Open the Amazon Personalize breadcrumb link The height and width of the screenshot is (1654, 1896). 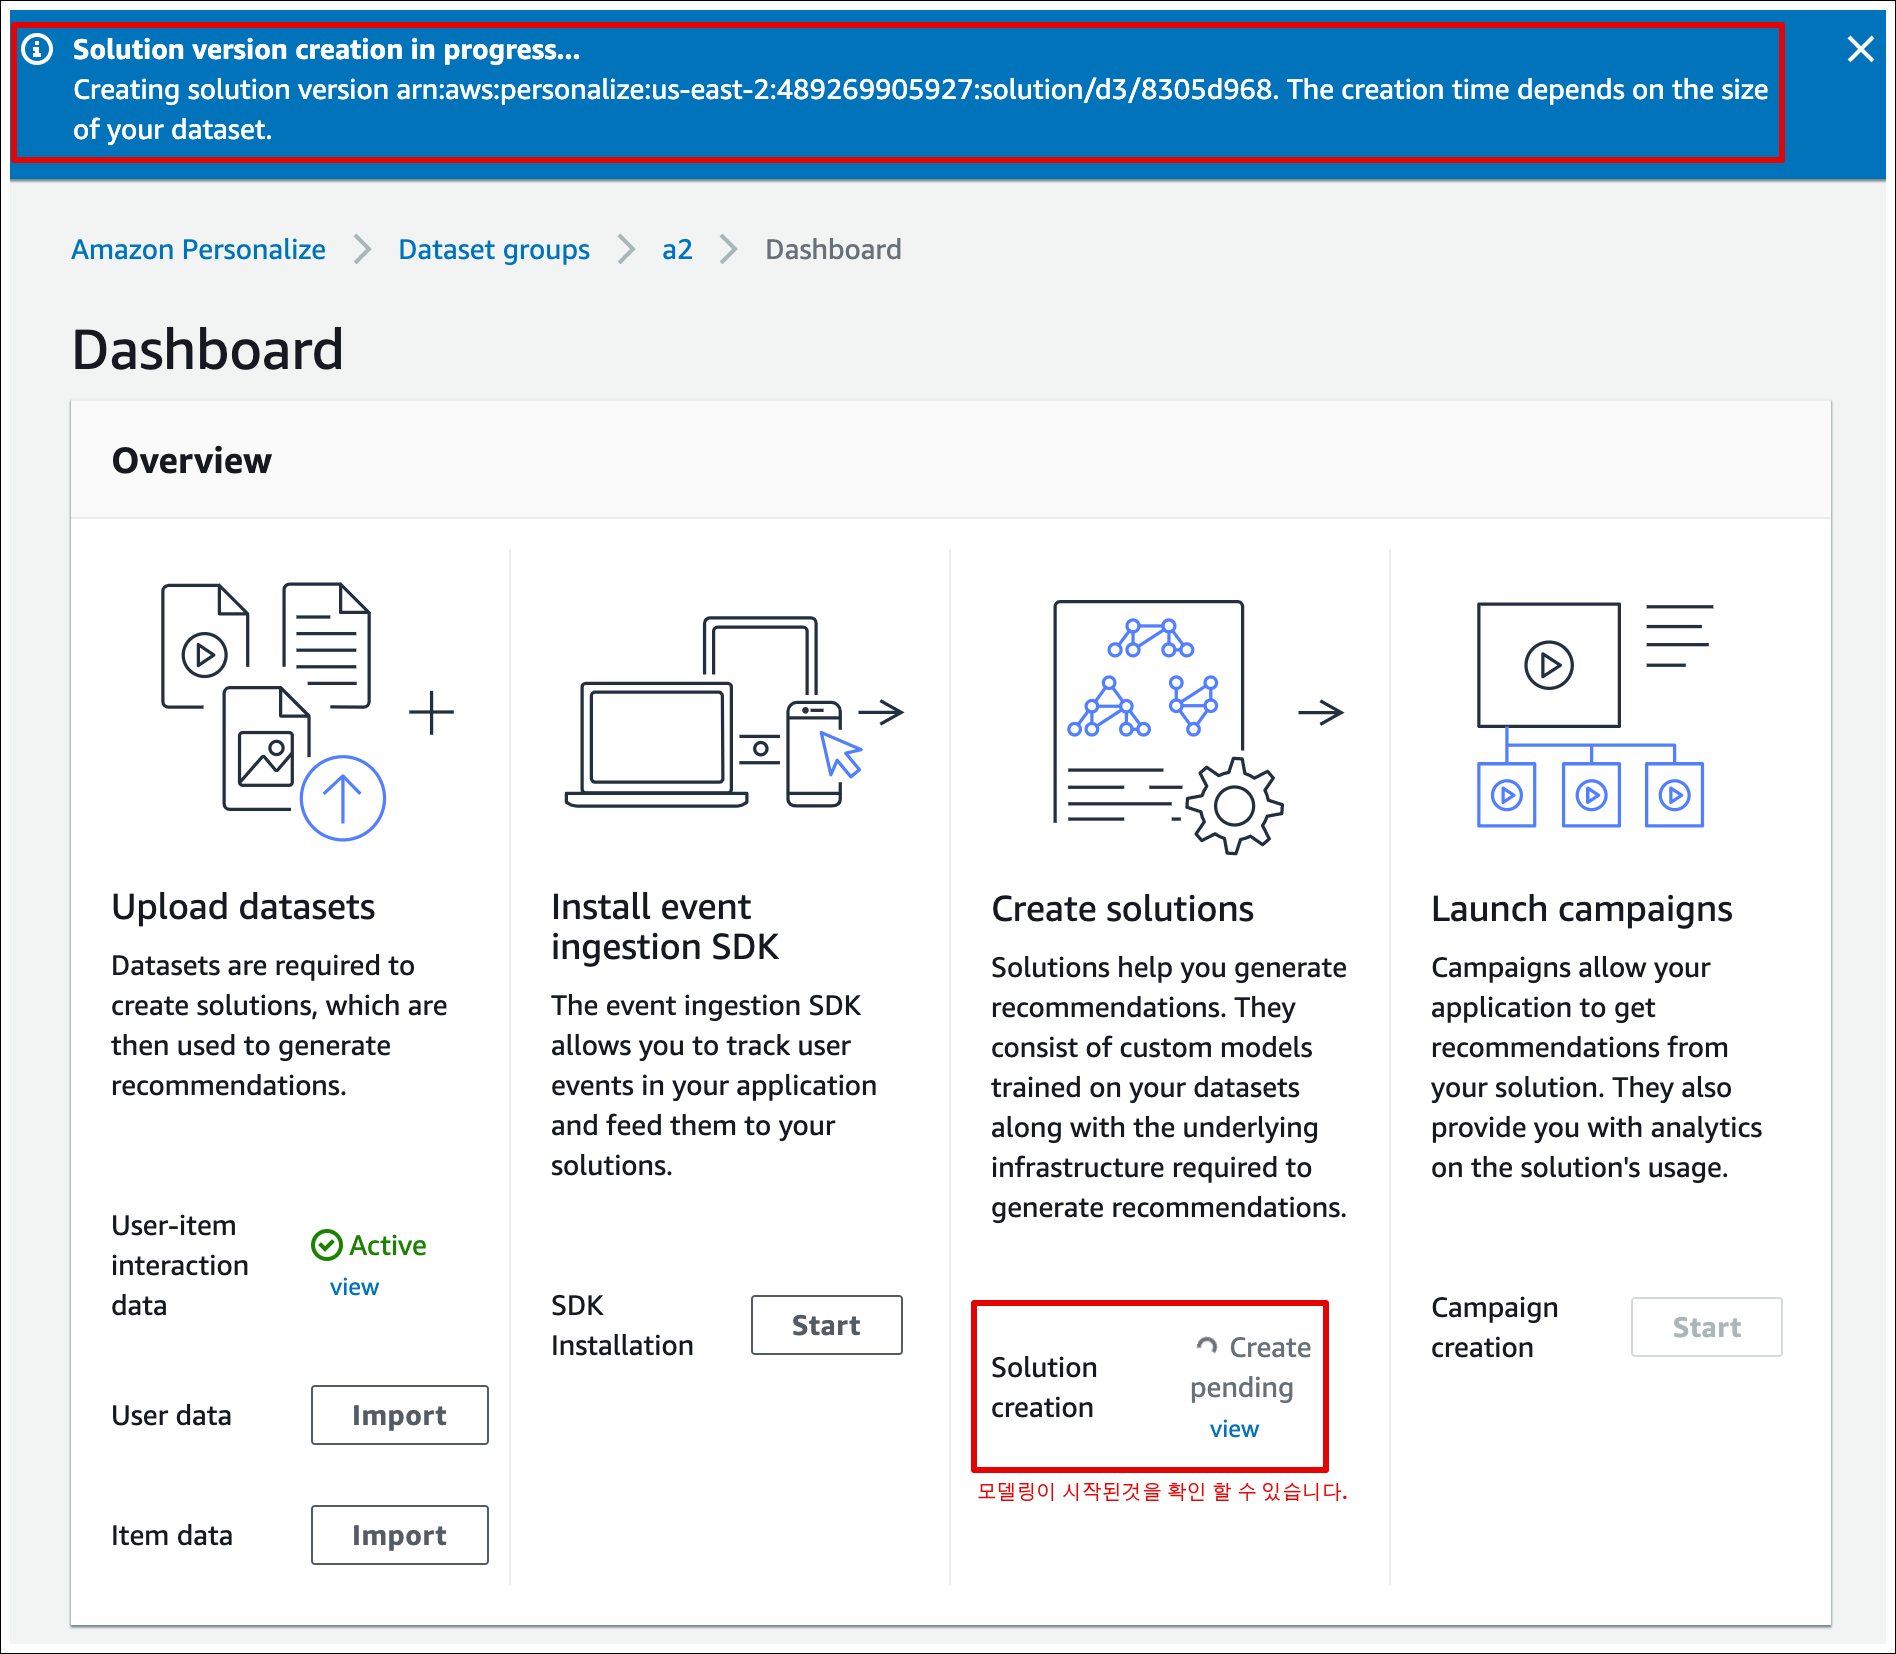point(198,249)
